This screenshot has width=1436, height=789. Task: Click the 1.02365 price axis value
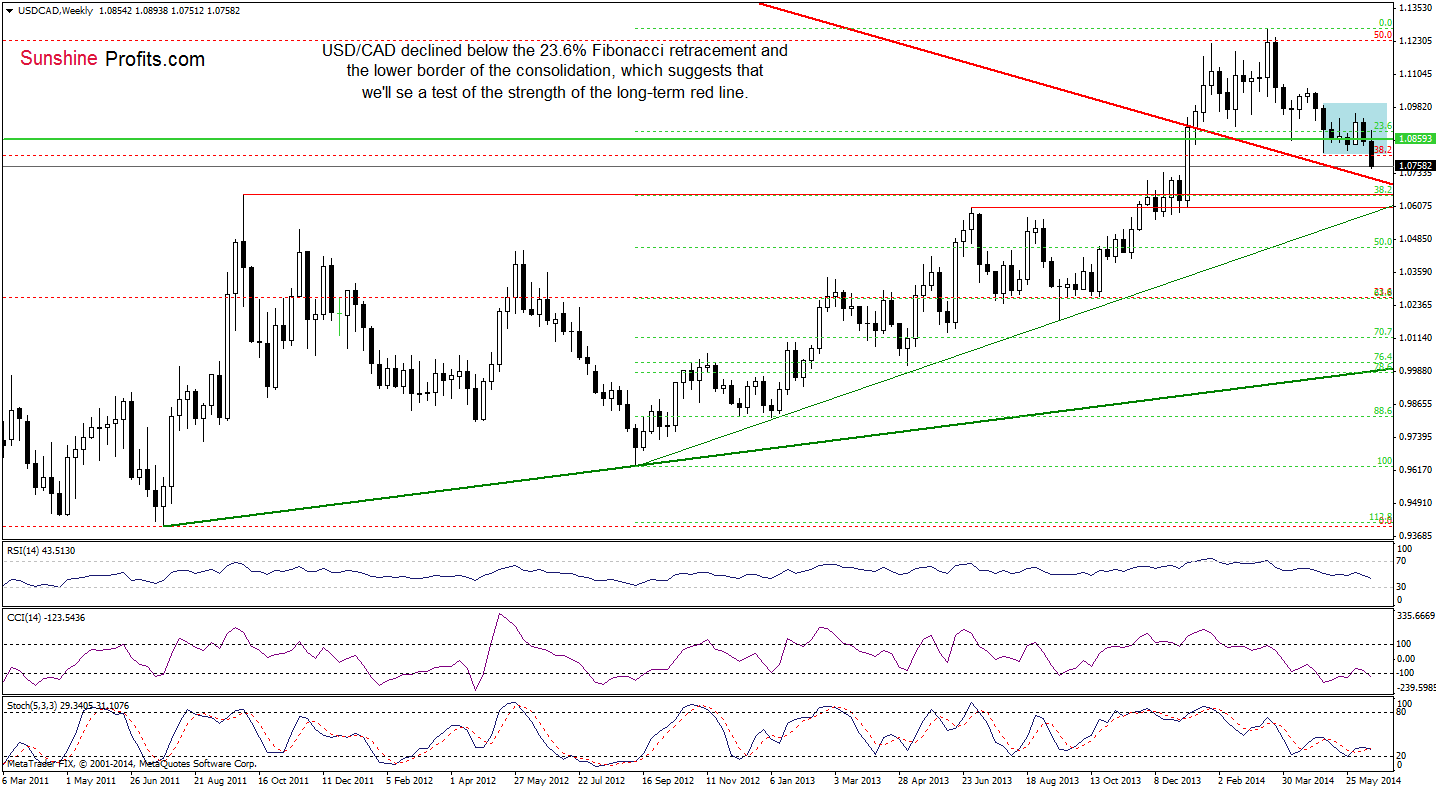pyautogui.click(x=1415, y=305)
